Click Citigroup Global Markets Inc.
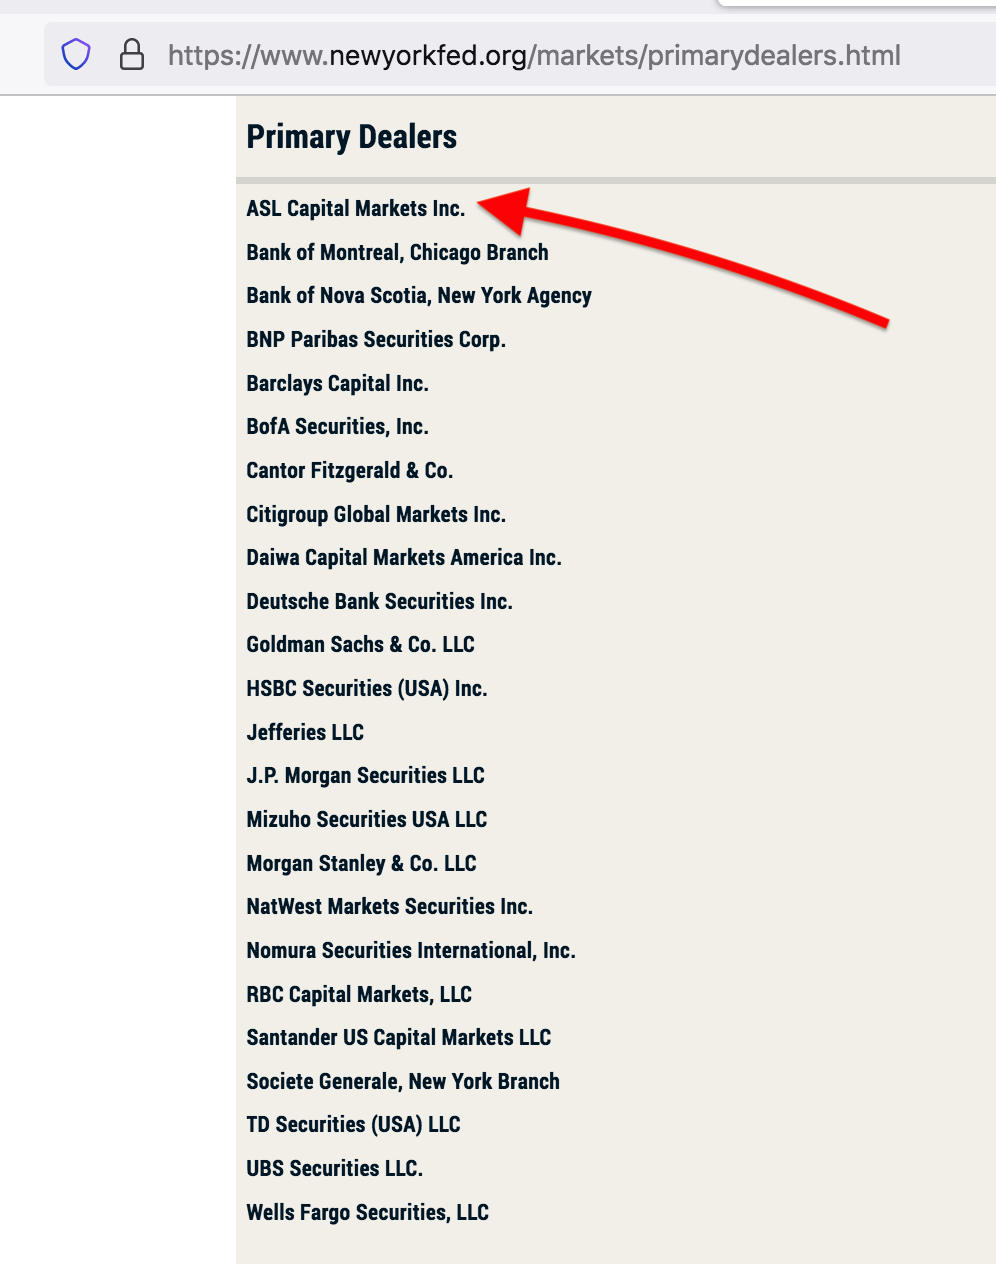 [x=376, y=514]
